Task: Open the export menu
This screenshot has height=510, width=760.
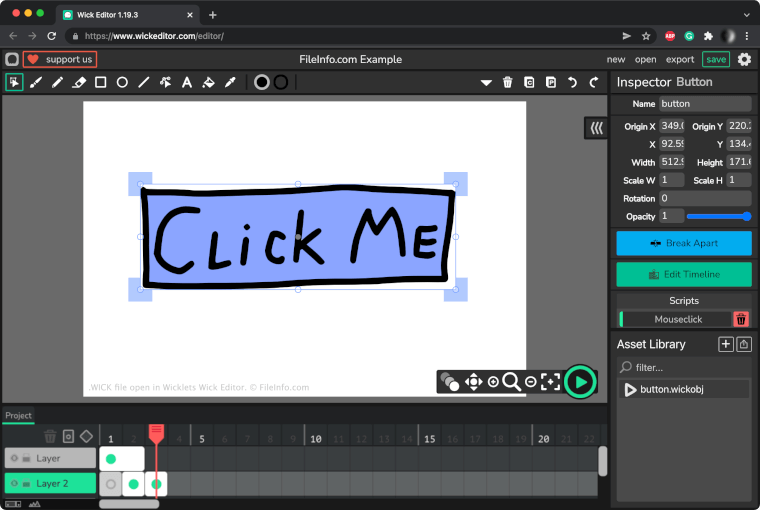Action: click(x=680, y=59)
